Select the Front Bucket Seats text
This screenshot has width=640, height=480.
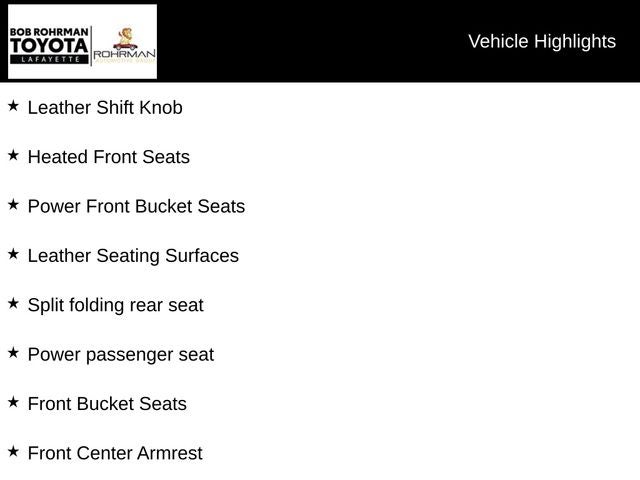(107, 404)
